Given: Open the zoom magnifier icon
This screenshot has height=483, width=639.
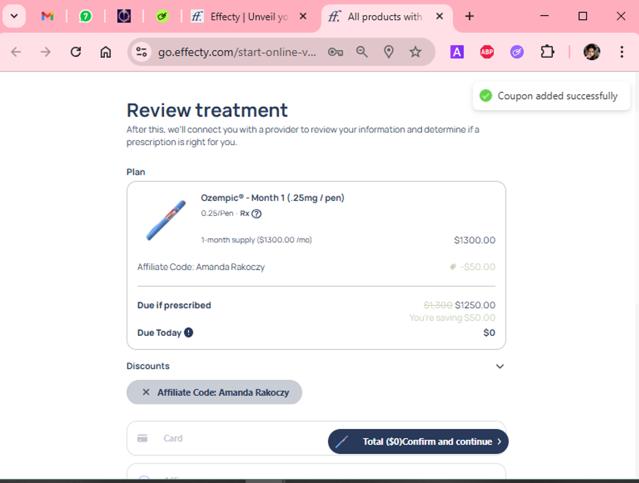Looking at the screenshot, I should point(362,52).
